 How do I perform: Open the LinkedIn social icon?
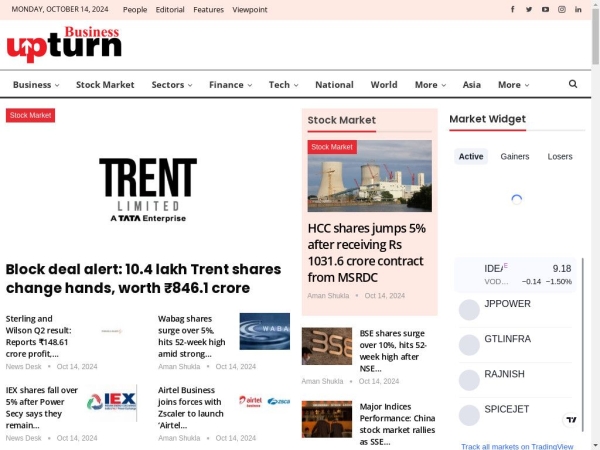578,10
